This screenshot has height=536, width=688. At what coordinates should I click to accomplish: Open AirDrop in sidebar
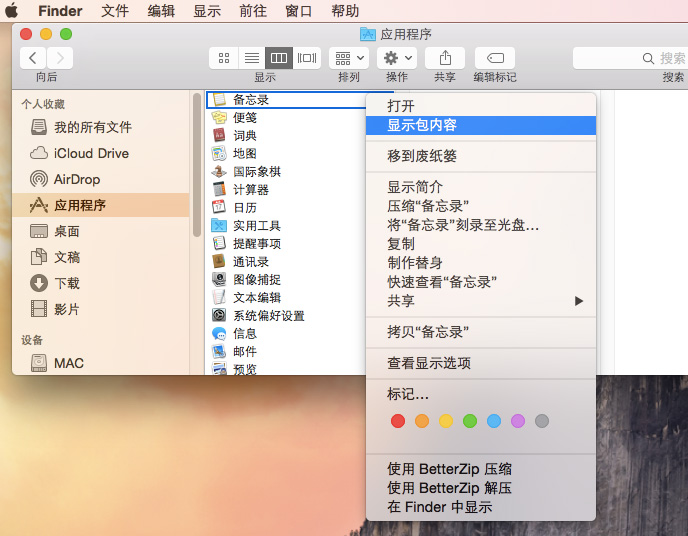[x=100, y=179]
